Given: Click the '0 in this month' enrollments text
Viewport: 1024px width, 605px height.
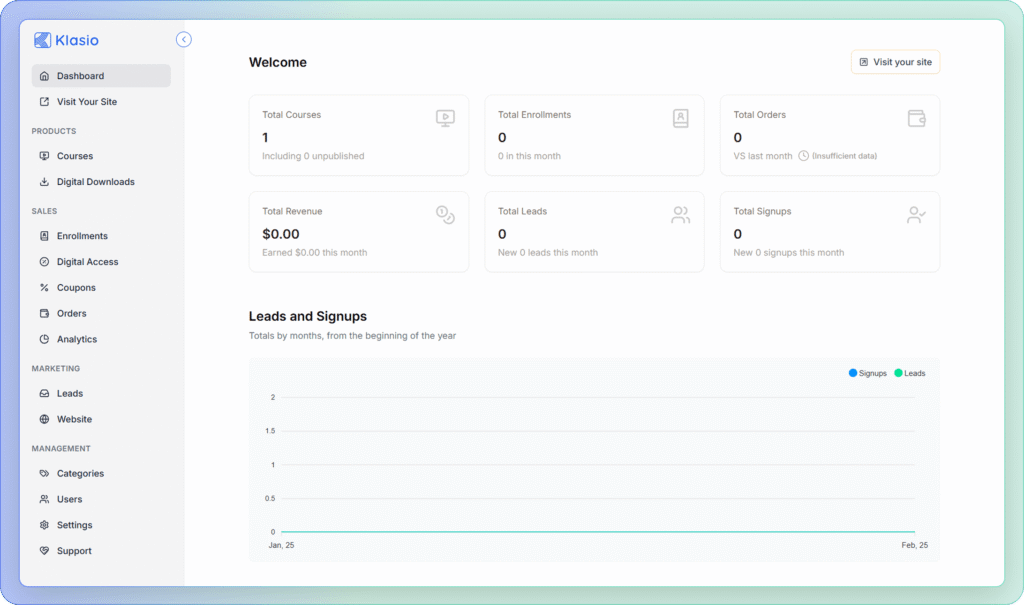Looking at the screenshot, I should (529, 156).
